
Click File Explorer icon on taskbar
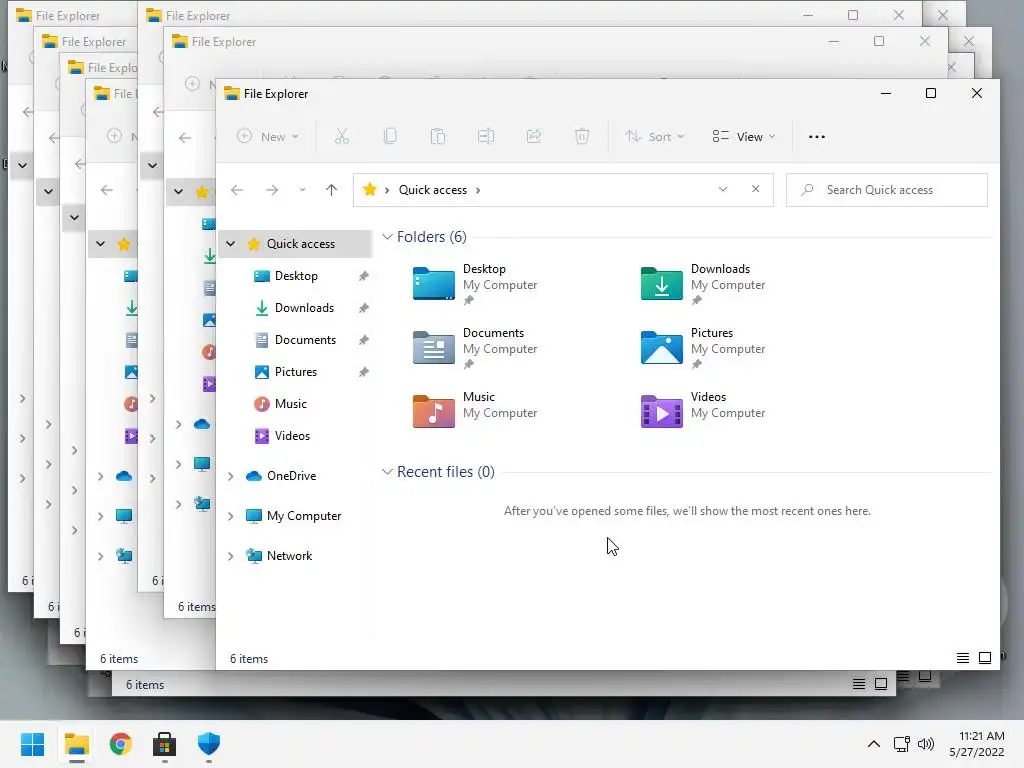76,744
